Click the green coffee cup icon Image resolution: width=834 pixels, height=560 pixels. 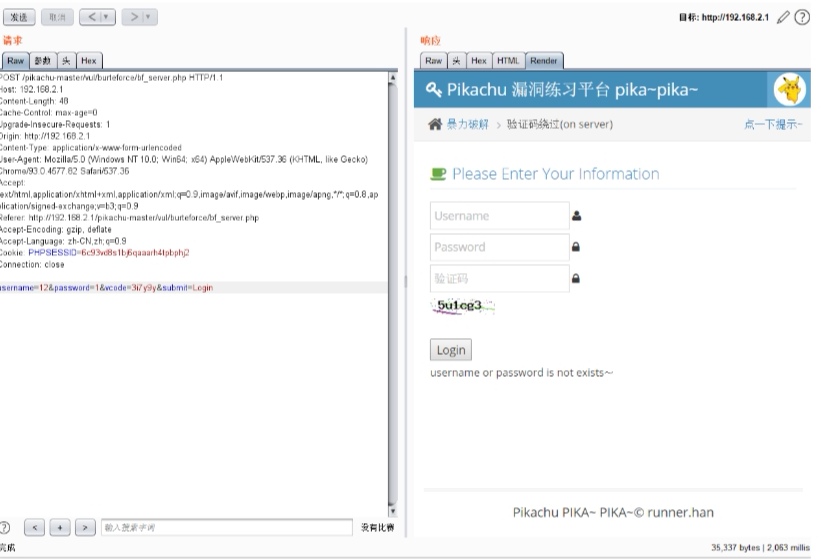pos(438,174)
